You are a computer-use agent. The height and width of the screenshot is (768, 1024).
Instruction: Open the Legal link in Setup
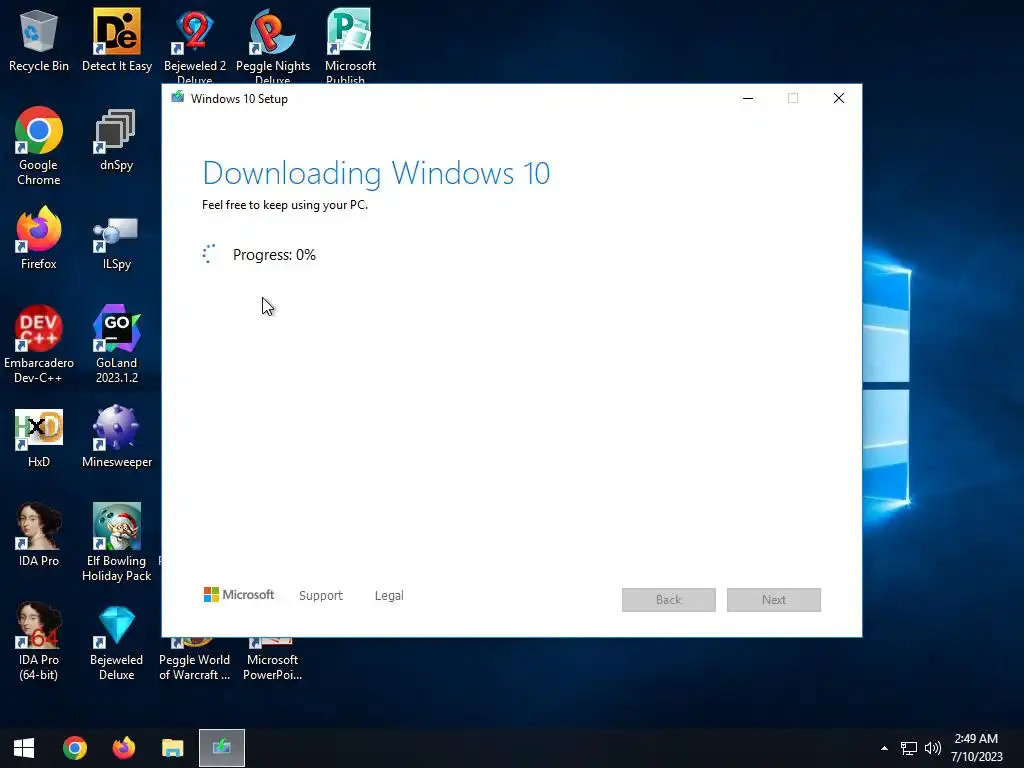(389, 596)
